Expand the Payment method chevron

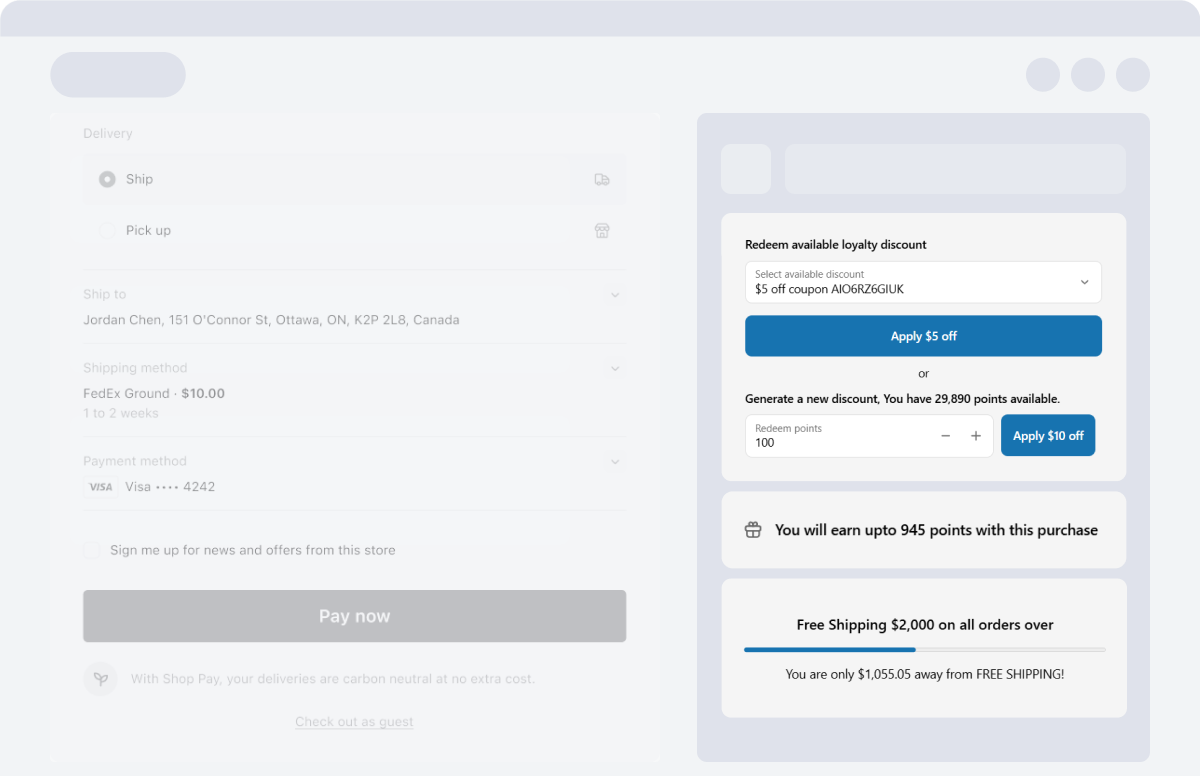point(615,462)
